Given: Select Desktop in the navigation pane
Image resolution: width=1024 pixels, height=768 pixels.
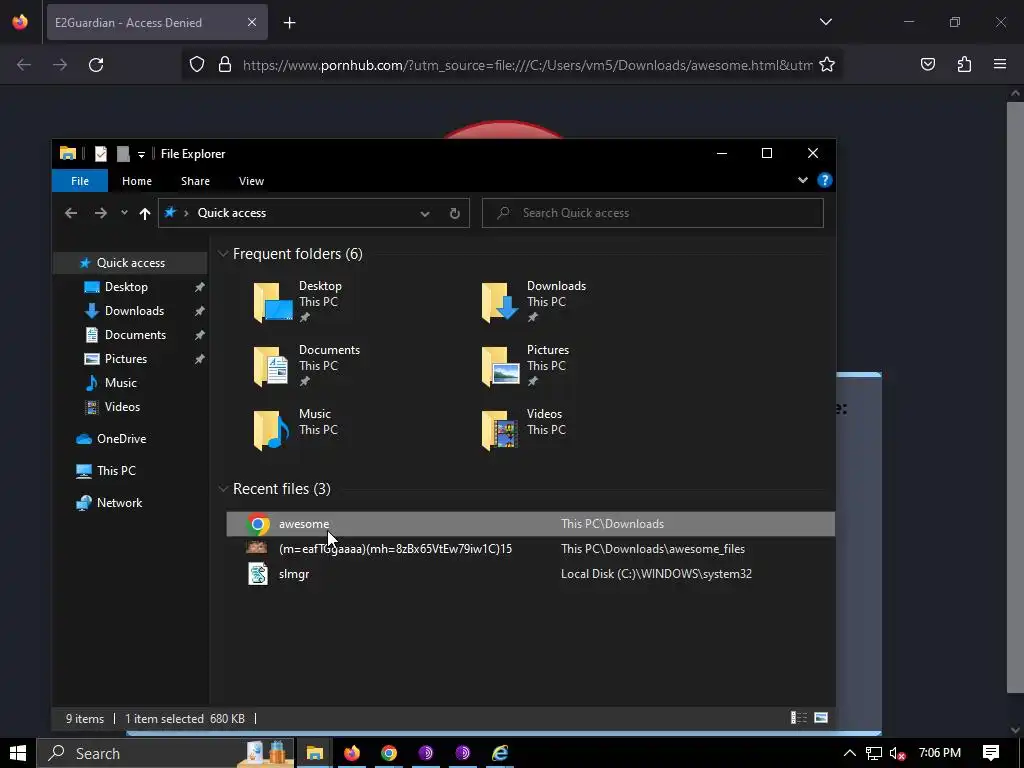Looking at the screenshot, I should (x=126, y=287).
